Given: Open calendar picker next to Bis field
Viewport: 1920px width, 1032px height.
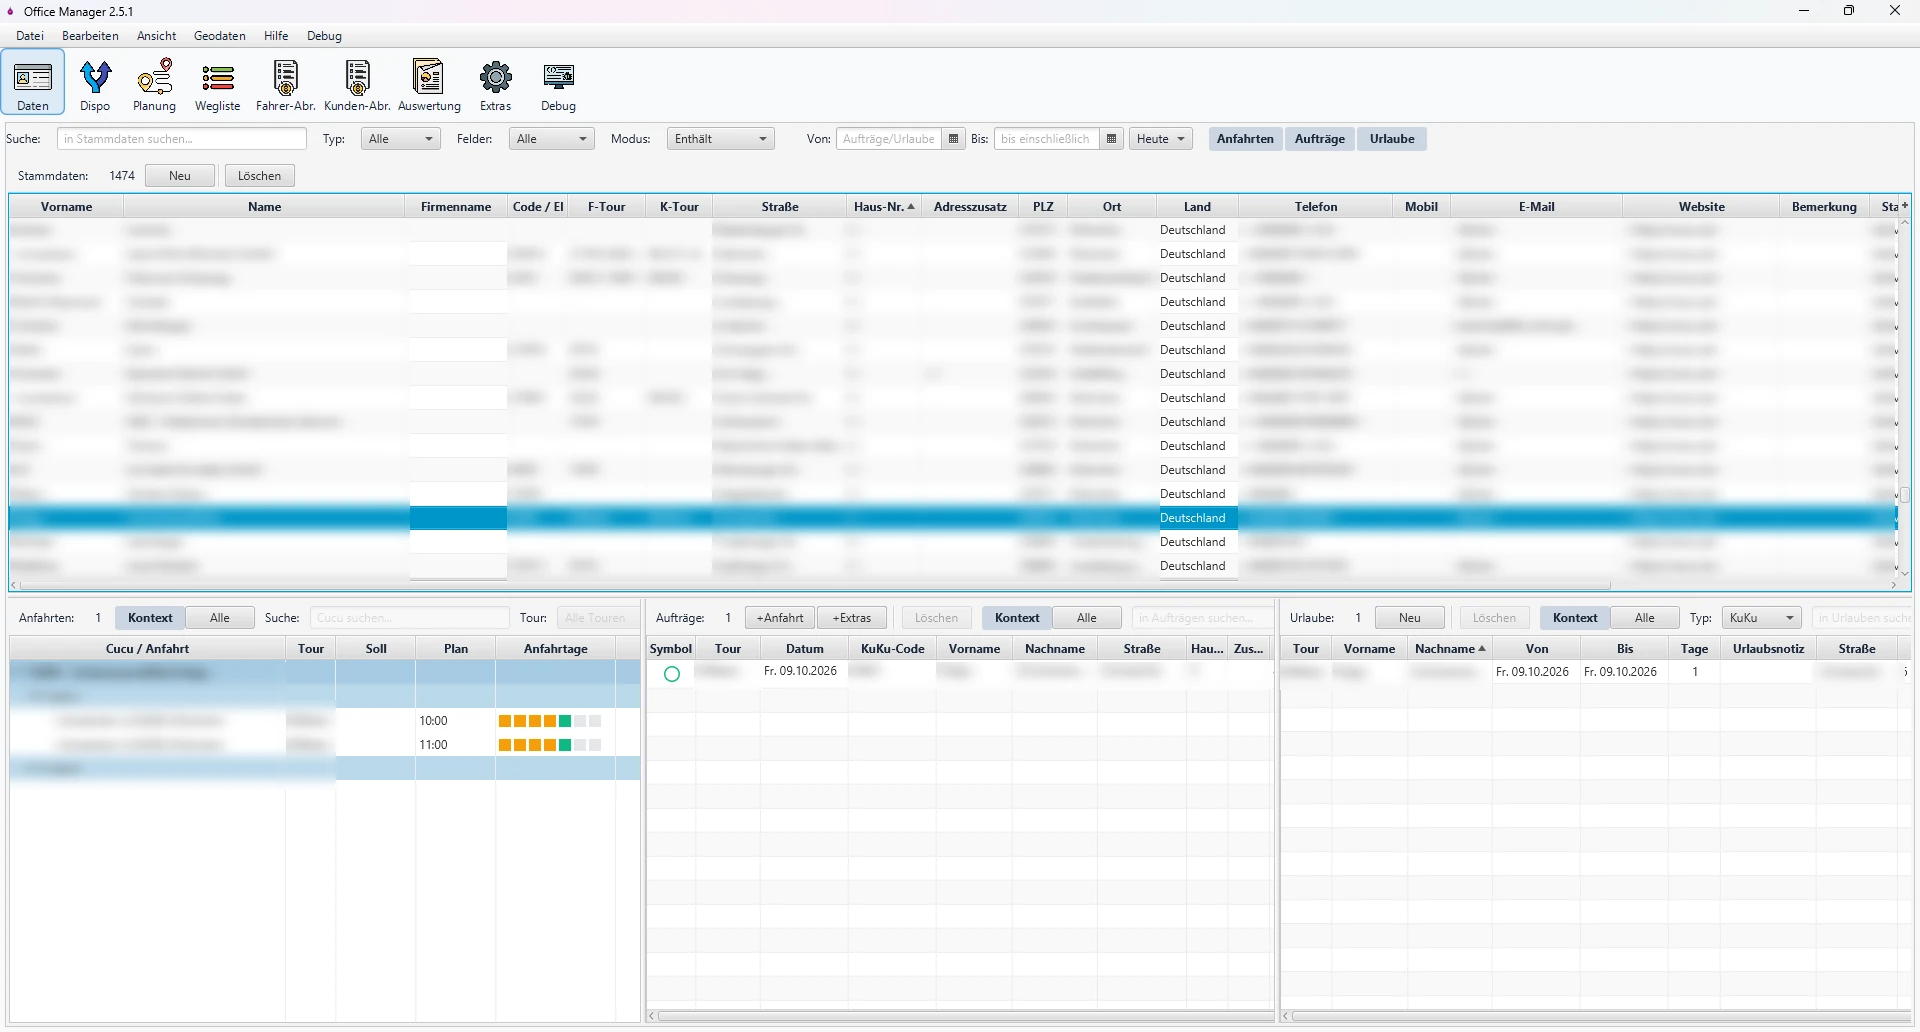Looking at the screenshot, I should [x=1112, y=139].
